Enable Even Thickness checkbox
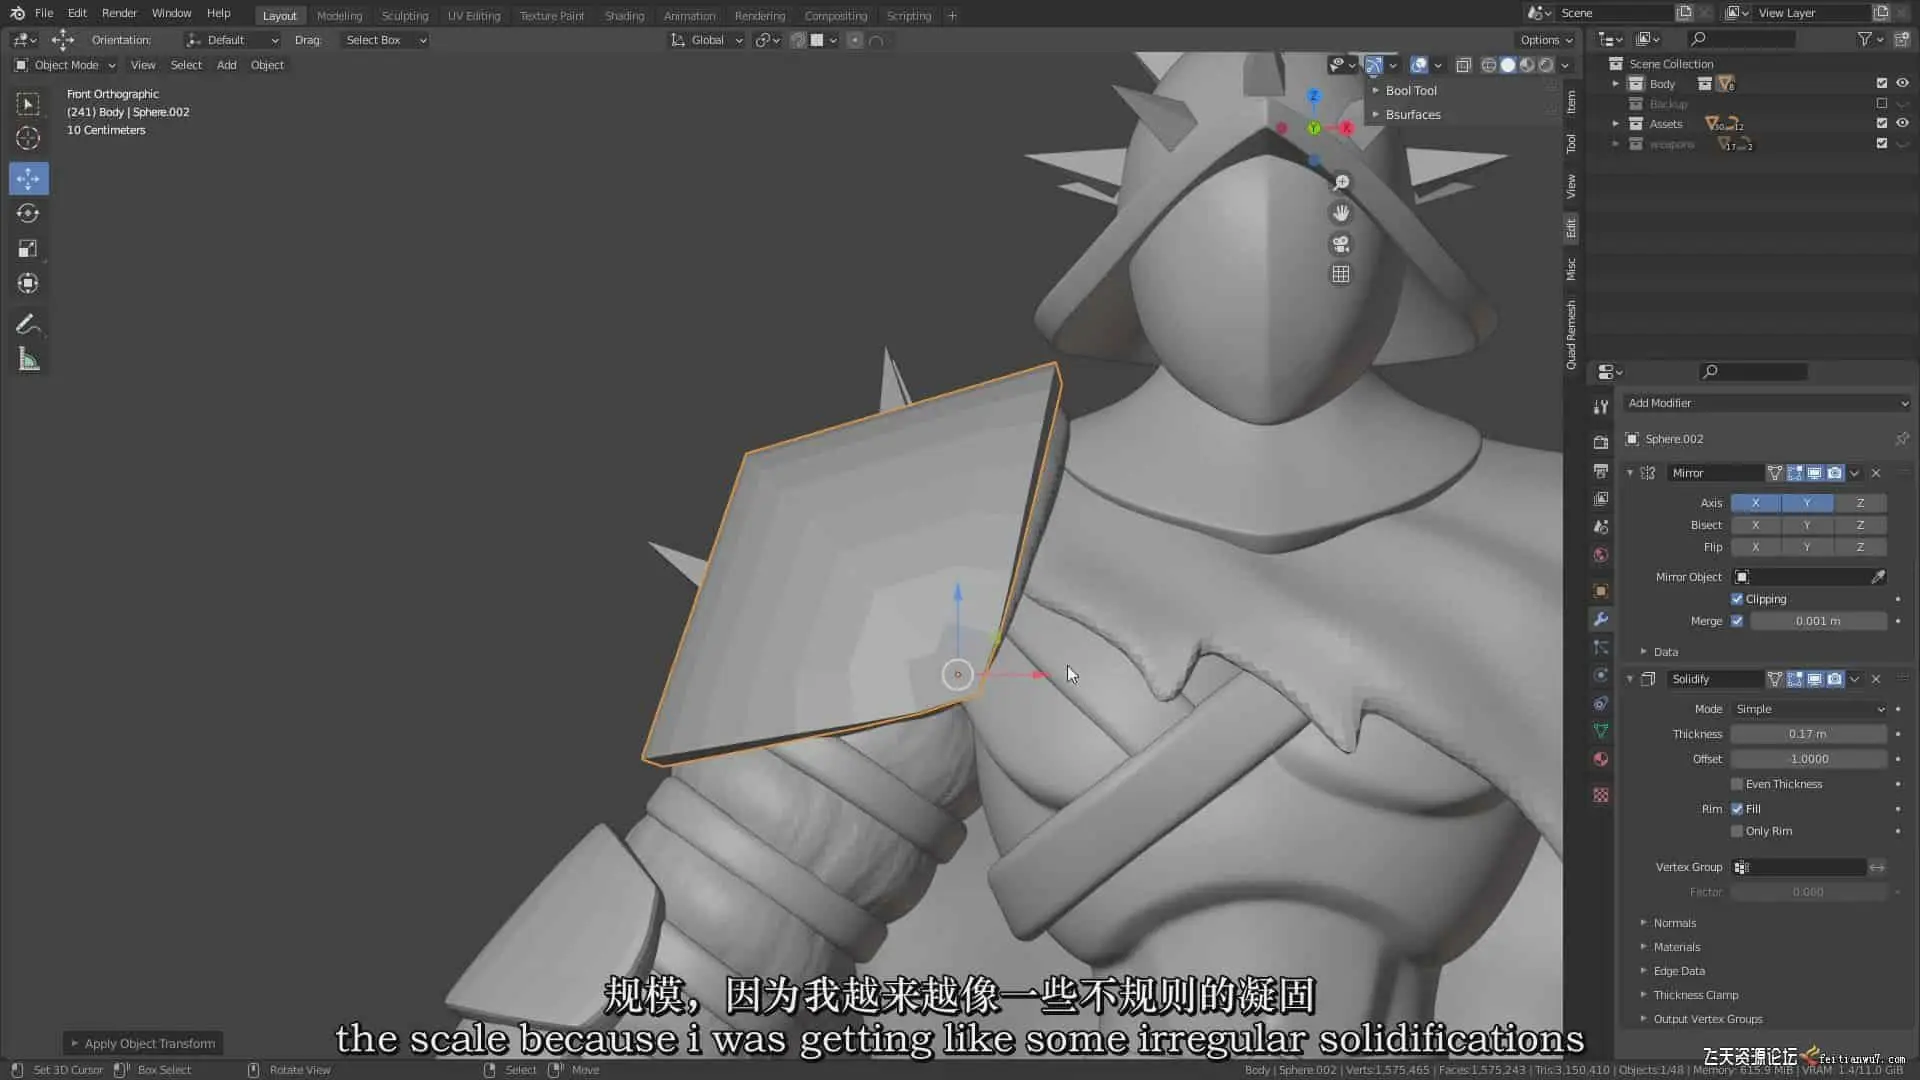The height and width of the screenshot is (1080, 1920). pos(1737,784)
